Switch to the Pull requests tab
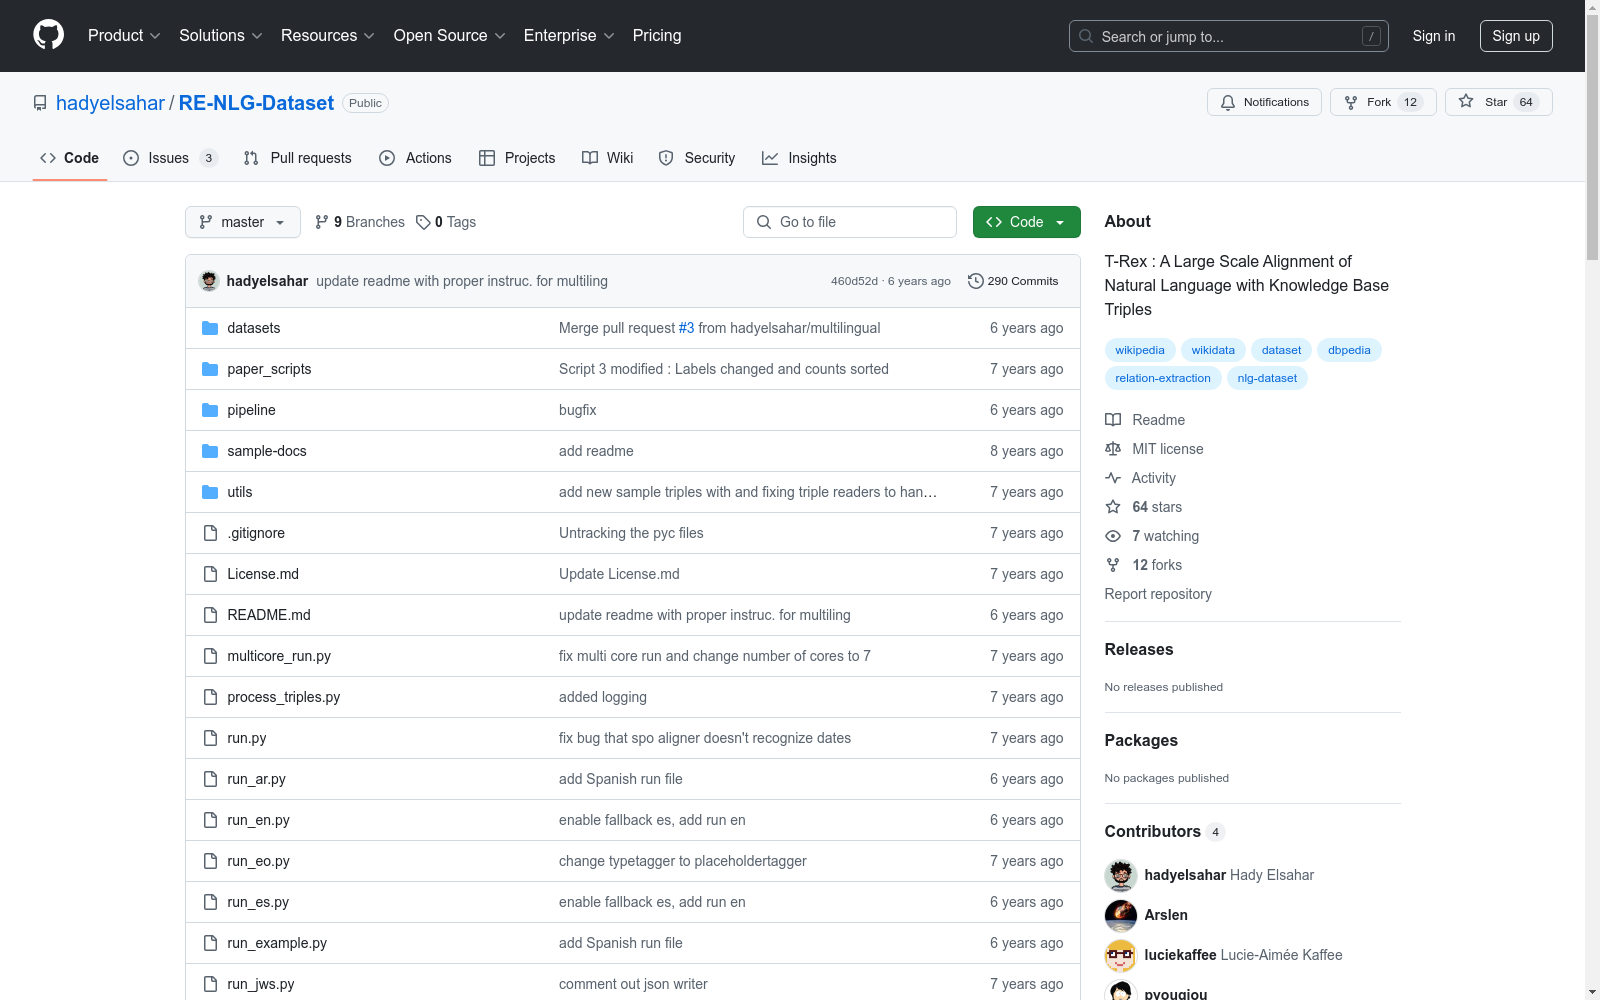This screenshot has height=1000, width=1600. pyautogui.click(x=298, y=158)
